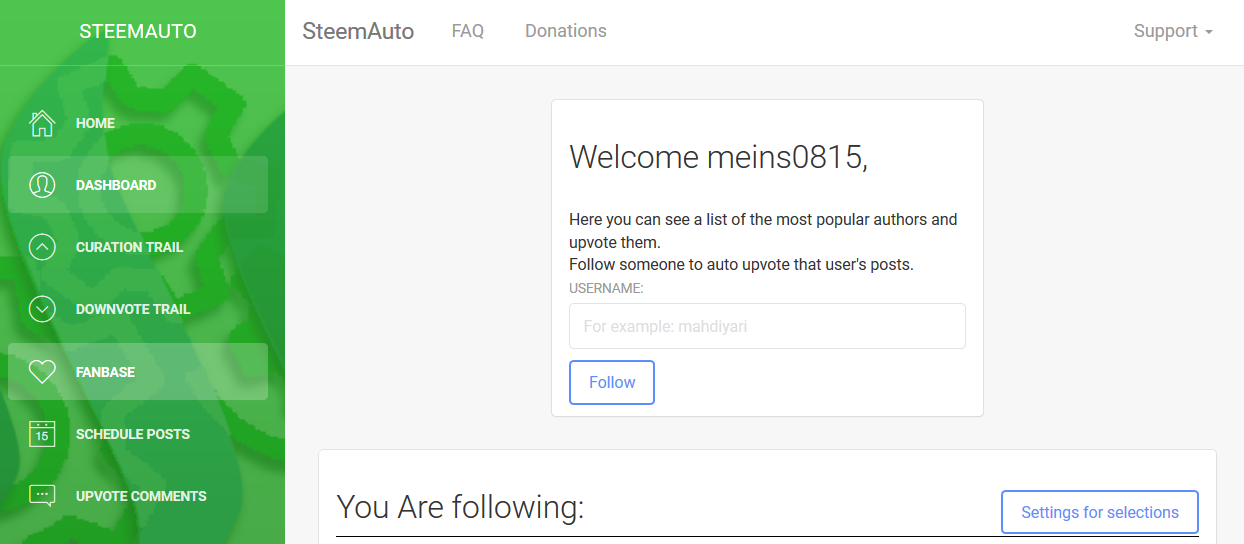Click the Dashboard user icon
The width and height of the screenshot is (1244, 544).
[42, 185]
